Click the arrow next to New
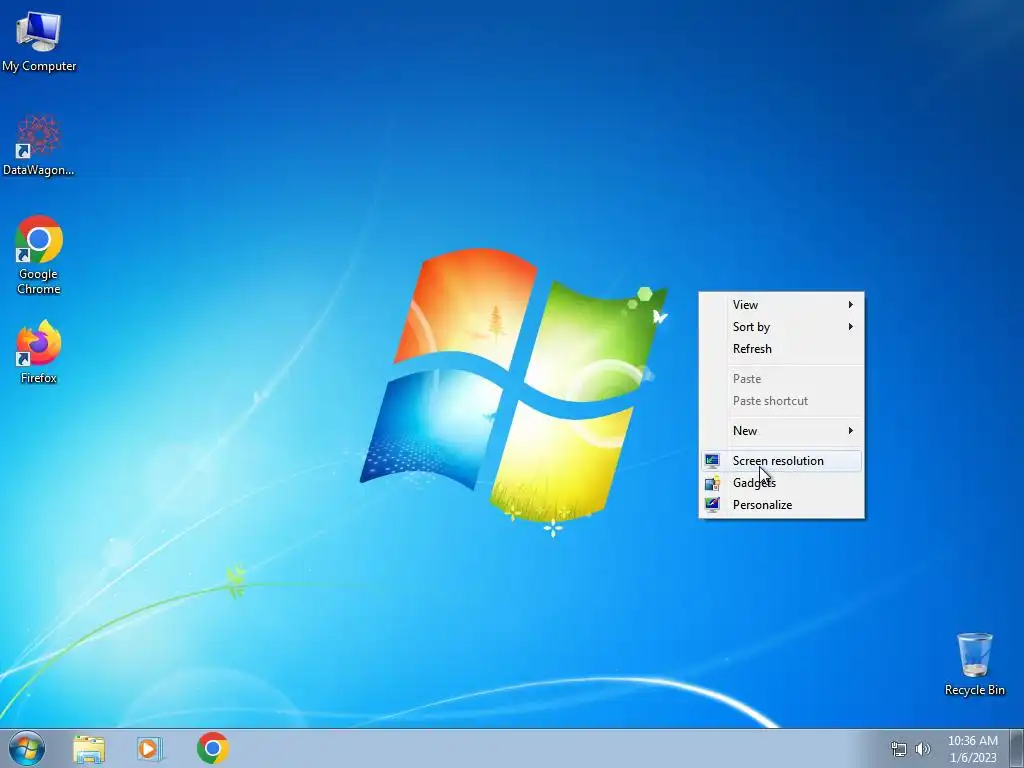Viewport: 1024px width, 768px height. click(850, 431)
